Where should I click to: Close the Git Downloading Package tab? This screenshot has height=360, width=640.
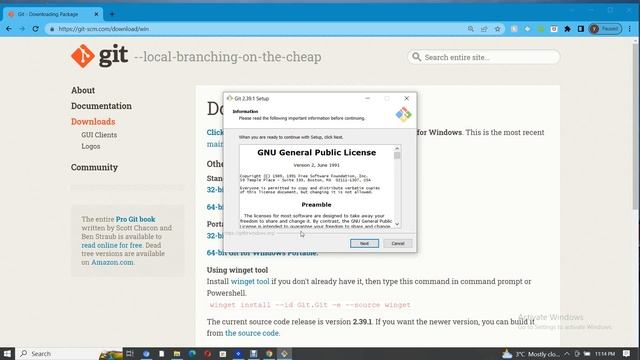pyautogui.click(x=96, y=14)
